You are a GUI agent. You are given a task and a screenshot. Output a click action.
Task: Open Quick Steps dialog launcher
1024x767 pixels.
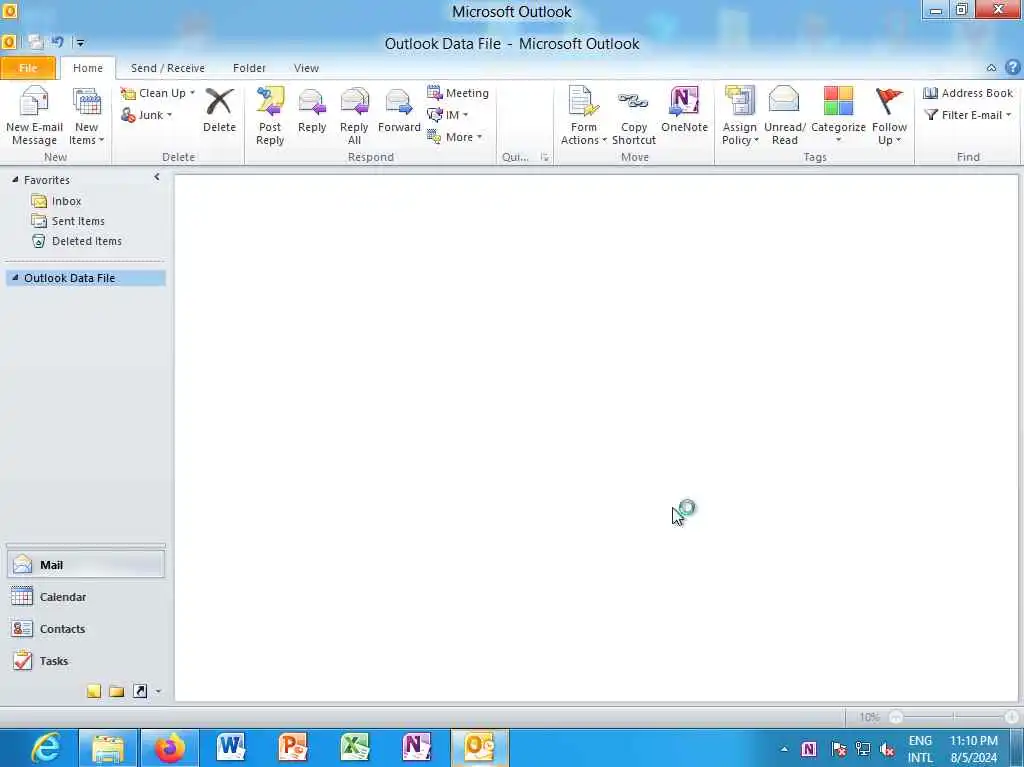click(x=545, y=157)
